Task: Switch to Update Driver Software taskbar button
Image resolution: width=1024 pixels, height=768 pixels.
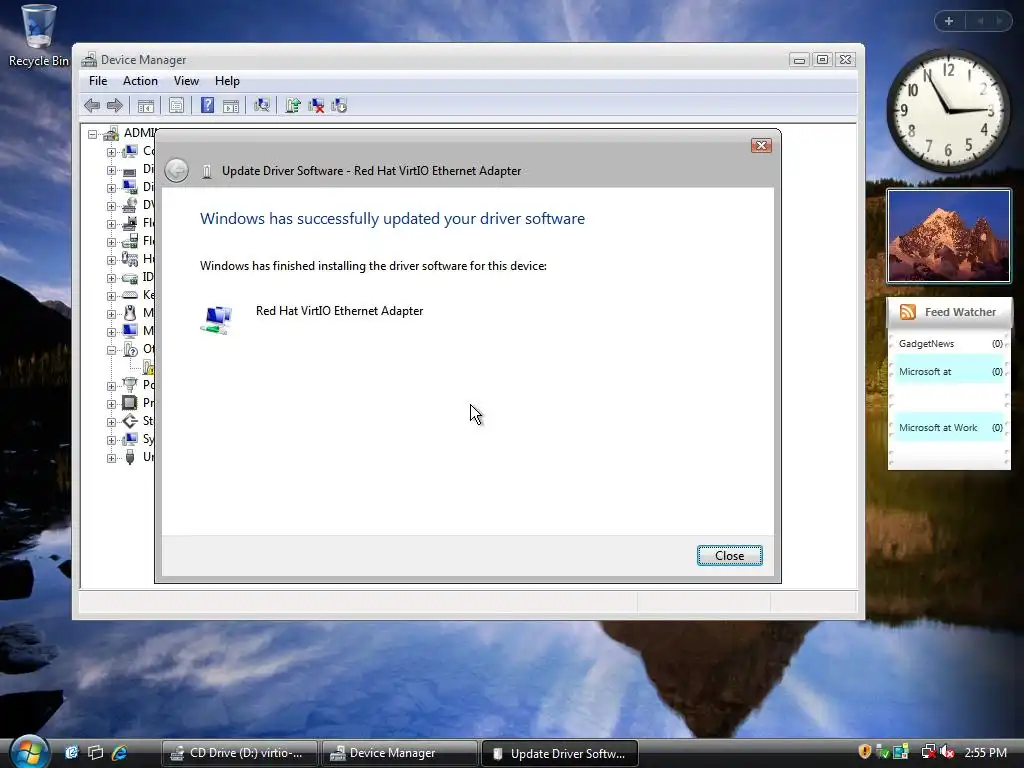Action: [x=560, y=754]
